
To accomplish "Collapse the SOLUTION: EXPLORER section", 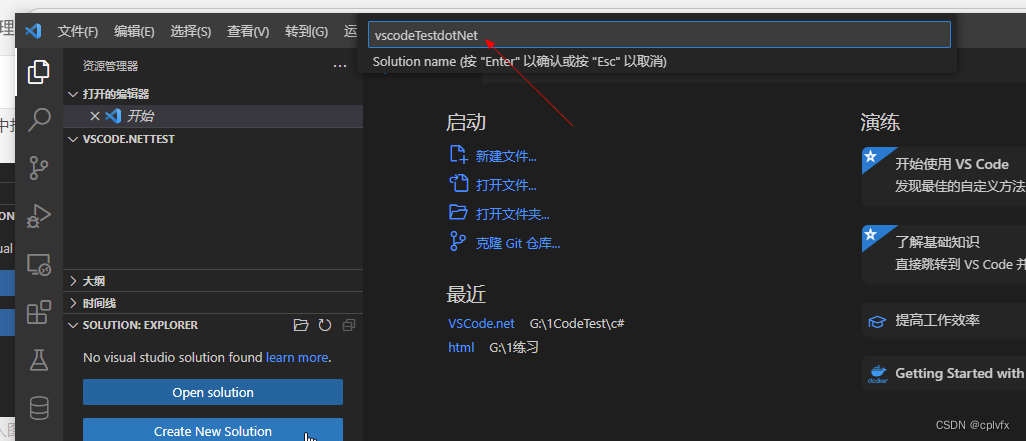I will 73,325.
